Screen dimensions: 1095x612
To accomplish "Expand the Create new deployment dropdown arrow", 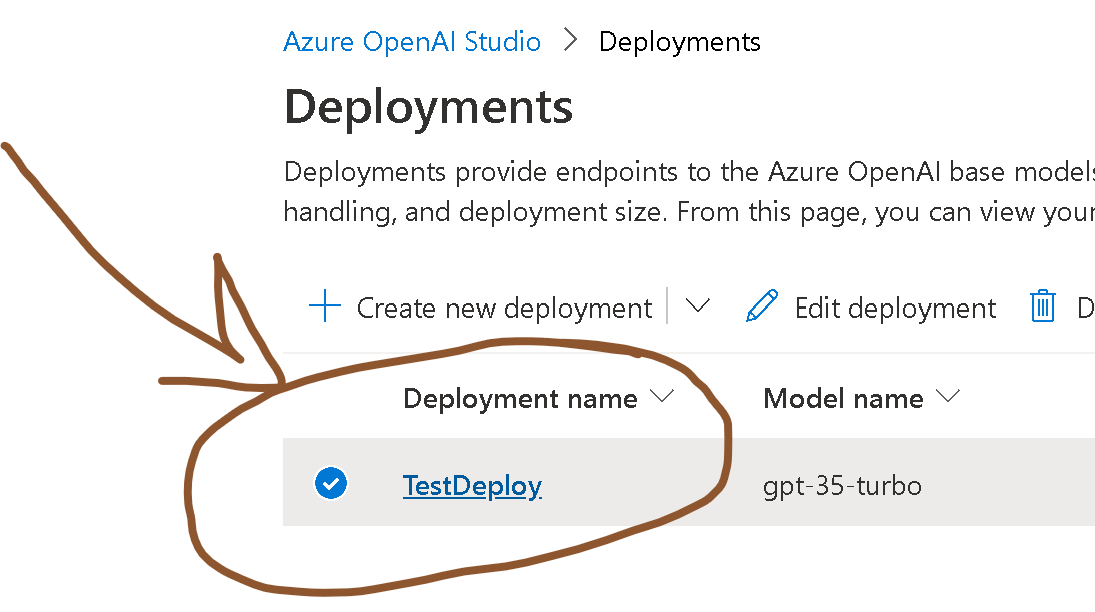I will click(x=698, y=306).
